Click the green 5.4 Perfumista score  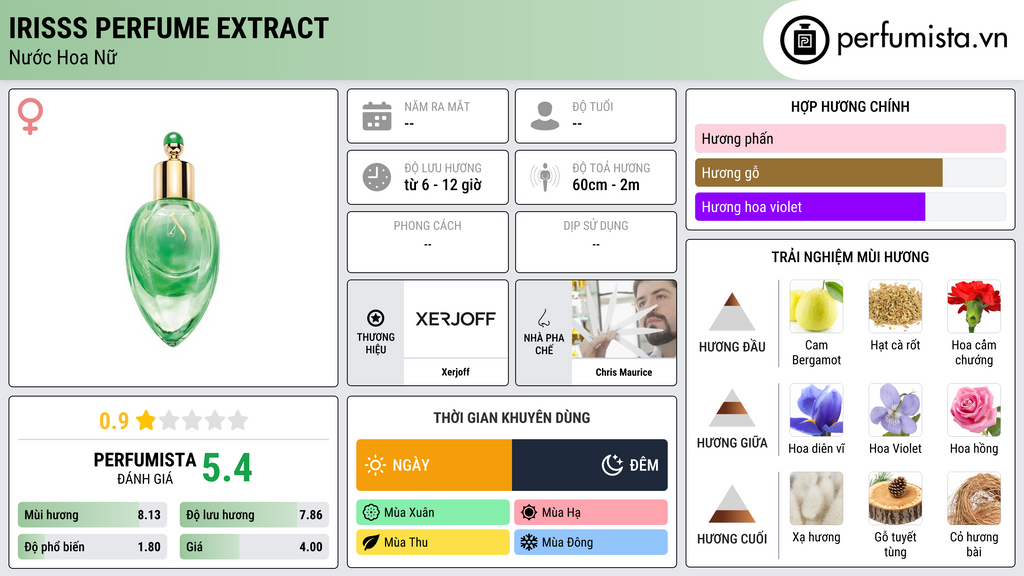tap(227, 468)
